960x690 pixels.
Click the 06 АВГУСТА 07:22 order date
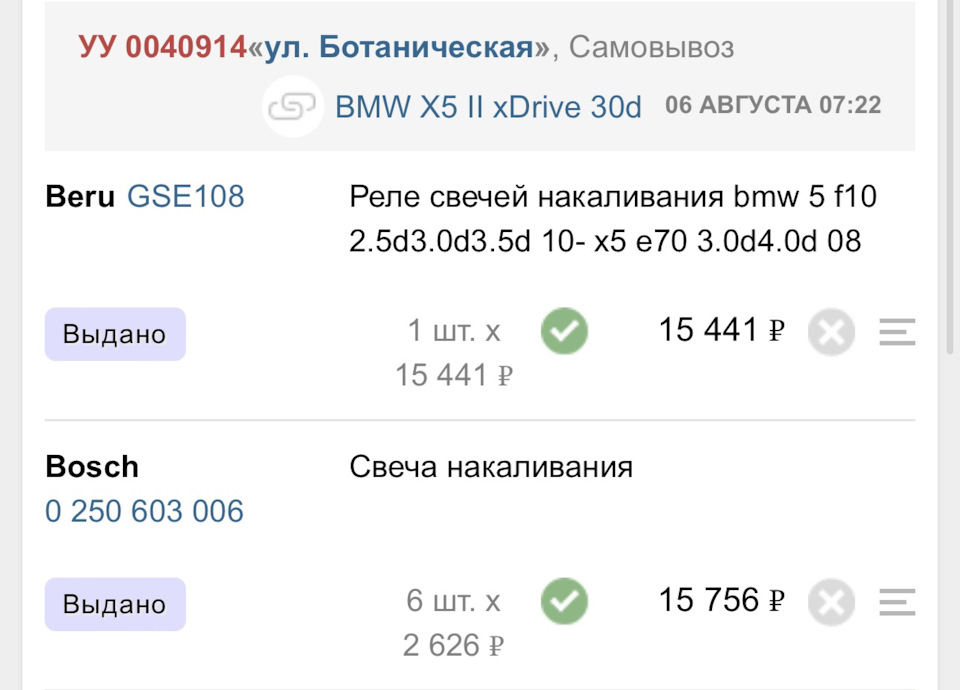773,106
